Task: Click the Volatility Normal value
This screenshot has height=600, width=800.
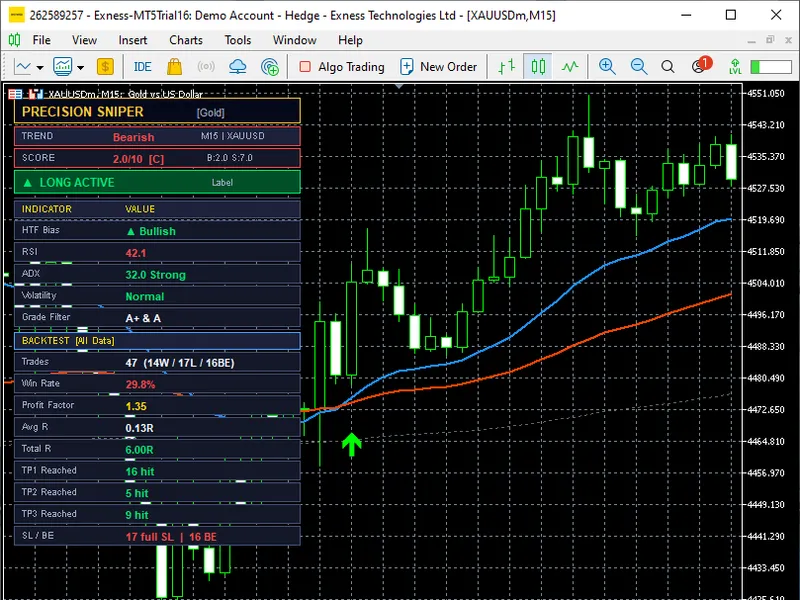Action: tap(145, 296)
